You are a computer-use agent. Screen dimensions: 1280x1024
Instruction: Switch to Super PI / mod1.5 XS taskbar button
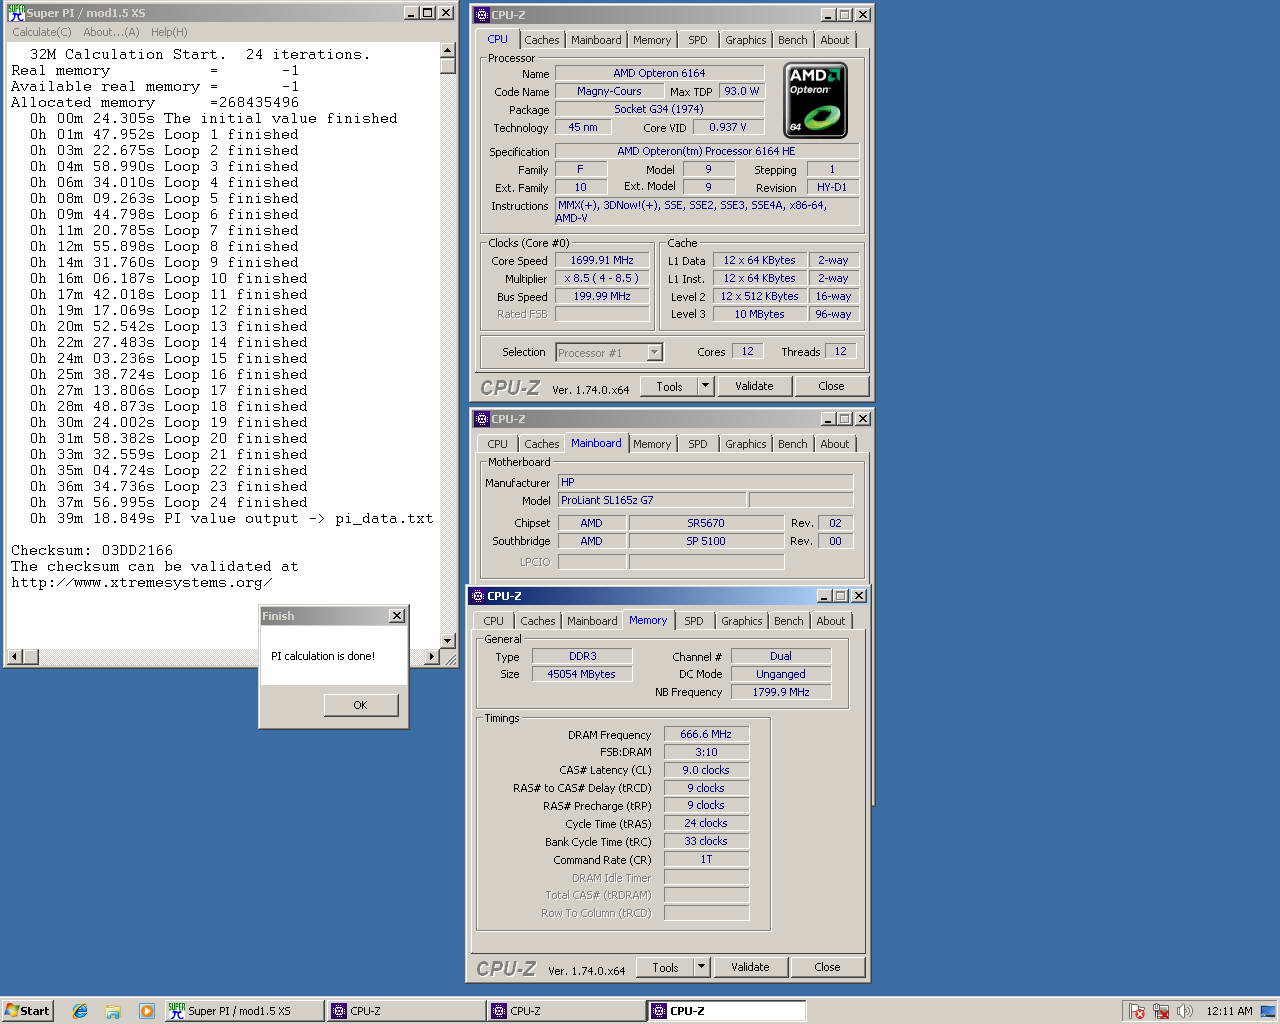(244, 1011)
